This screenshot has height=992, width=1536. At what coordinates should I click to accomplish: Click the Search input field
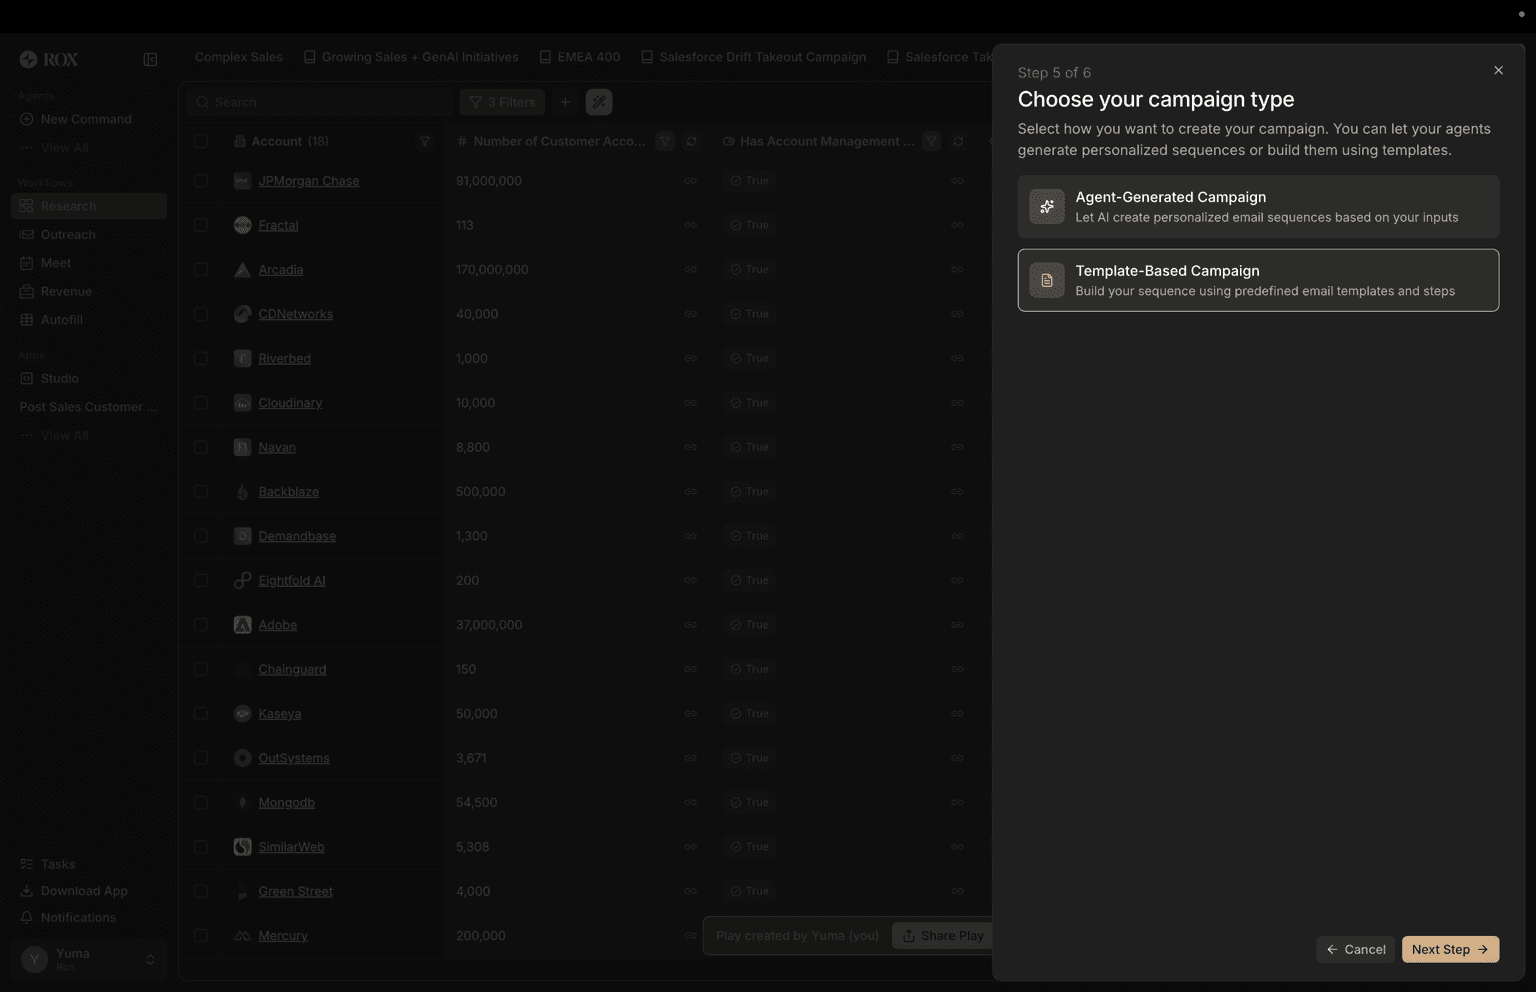318,101
